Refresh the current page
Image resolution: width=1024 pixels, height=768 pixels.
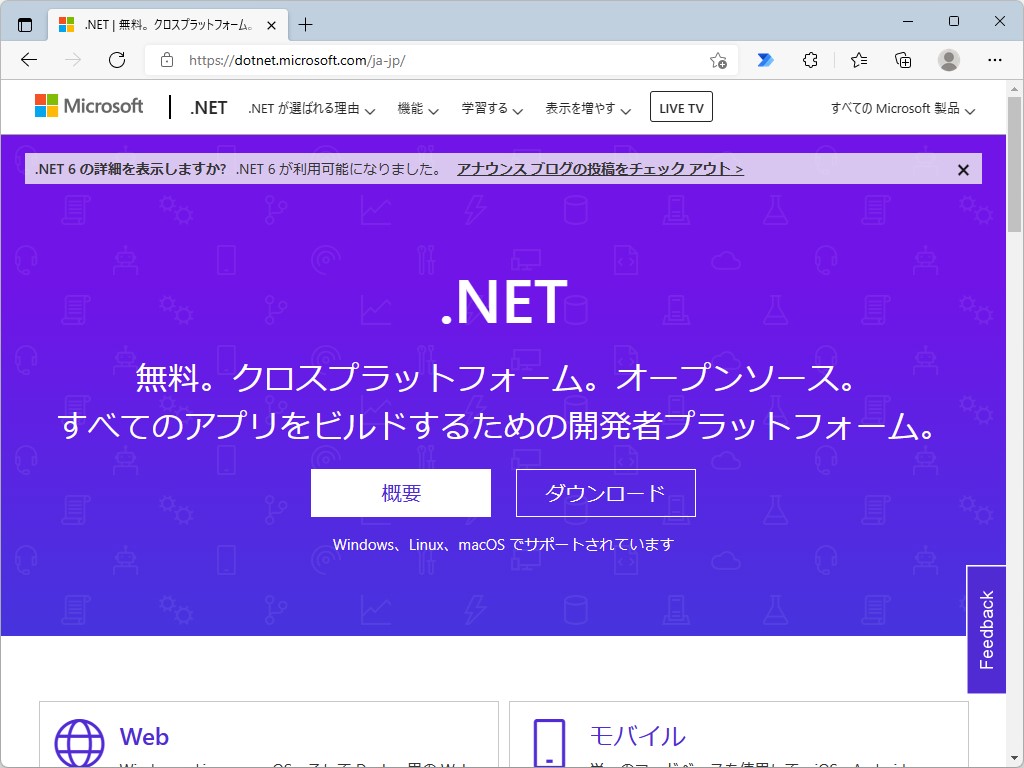click(x=117, y=60)
